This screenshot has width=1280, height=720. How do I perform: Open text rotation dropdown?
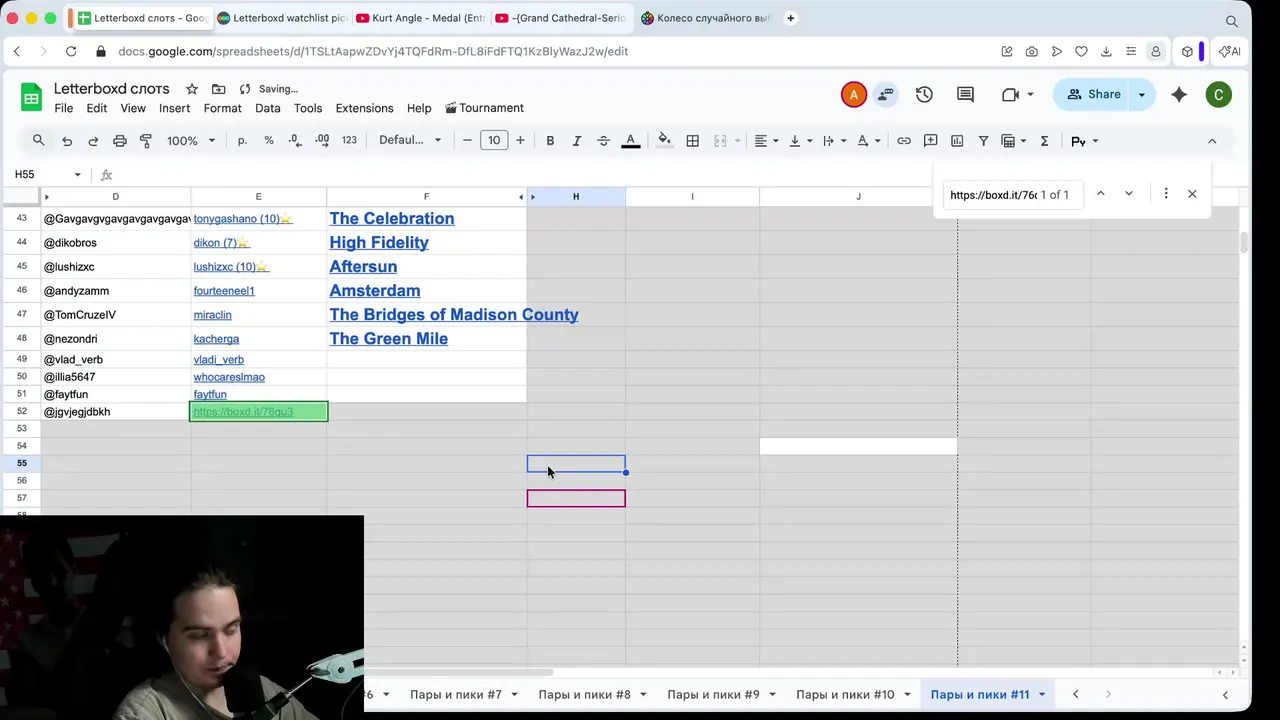(869, 141)
